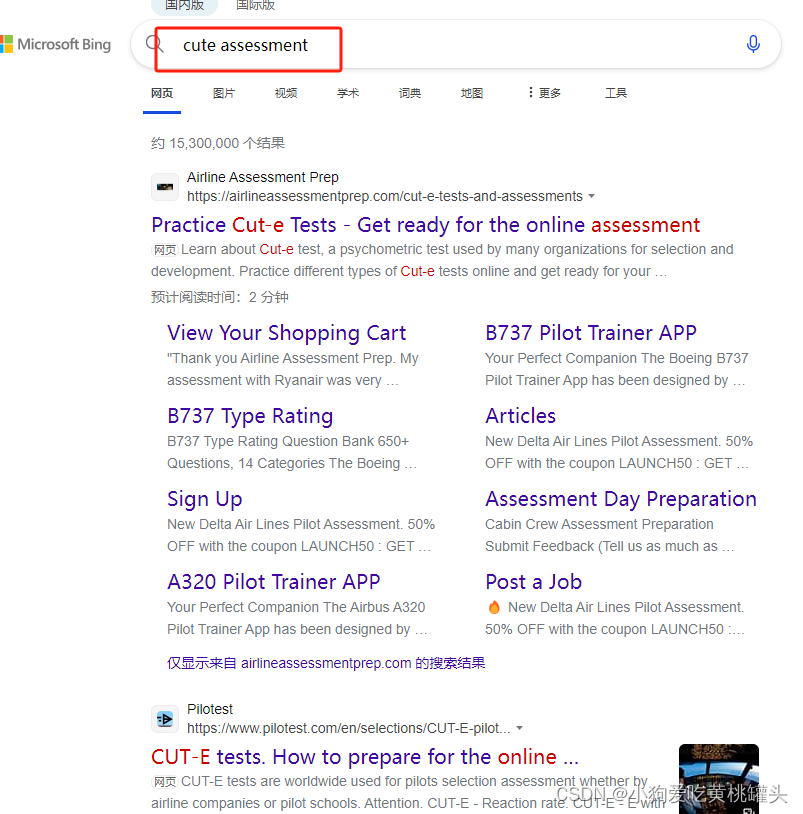Click the airlineassessmentprep.com URL text

(385, 196)
